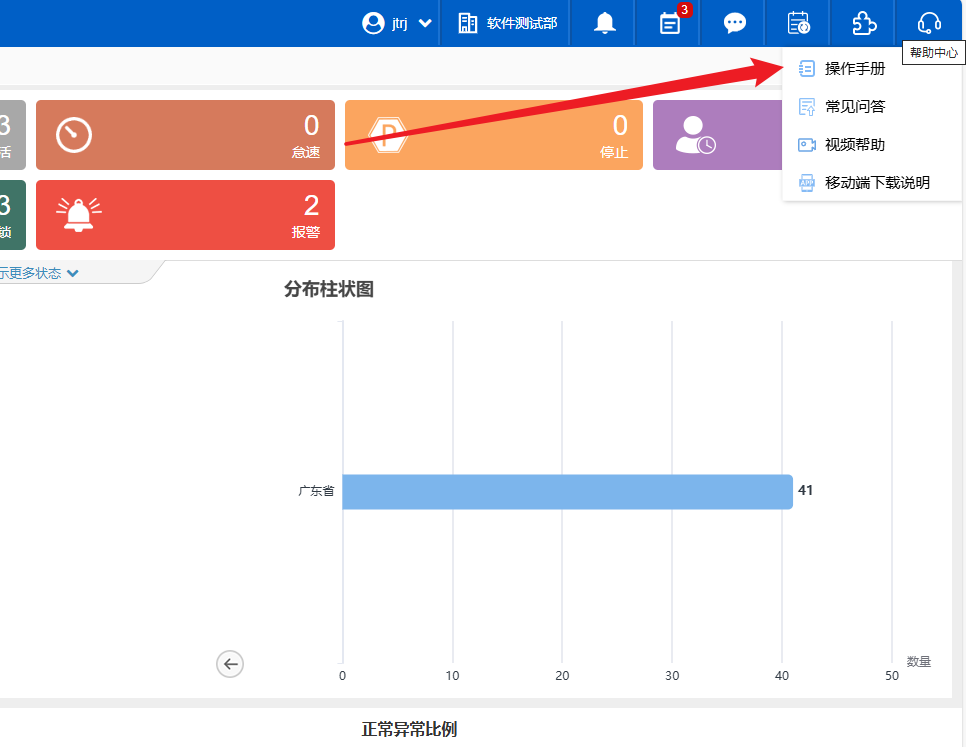Click the calendar schedule icon in header

798,23
